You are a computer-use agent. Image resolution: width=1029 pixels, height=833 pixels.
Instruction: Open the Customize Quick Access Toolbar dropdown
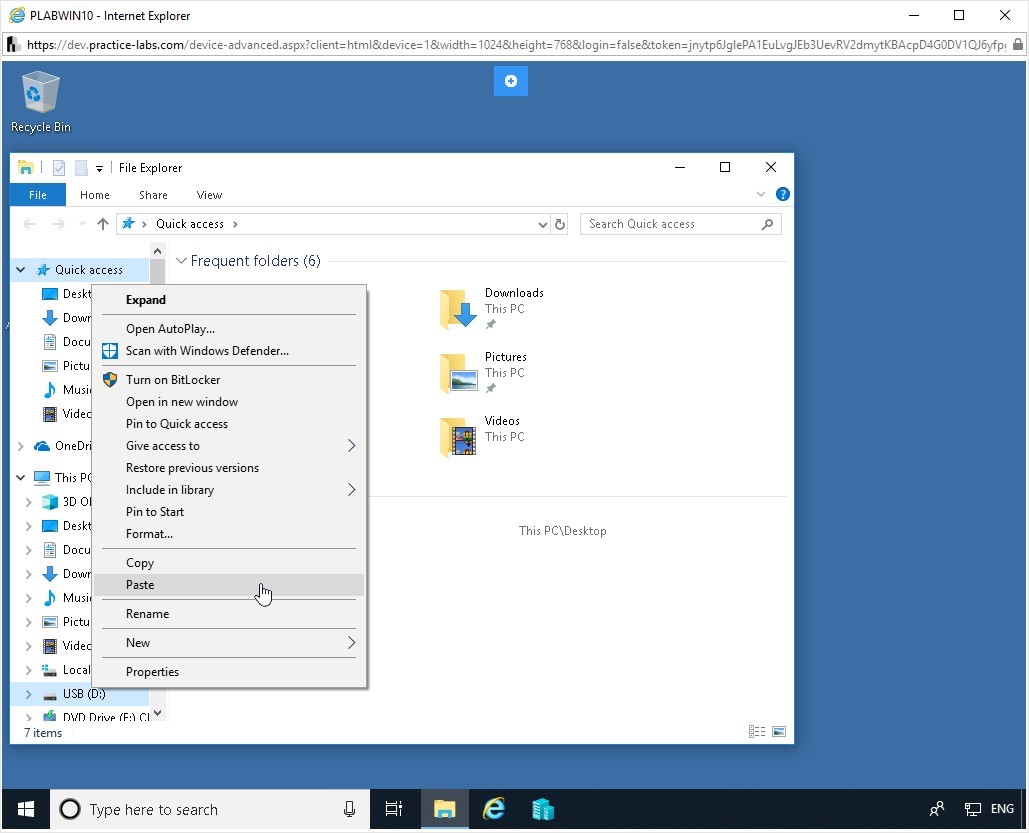99,169
